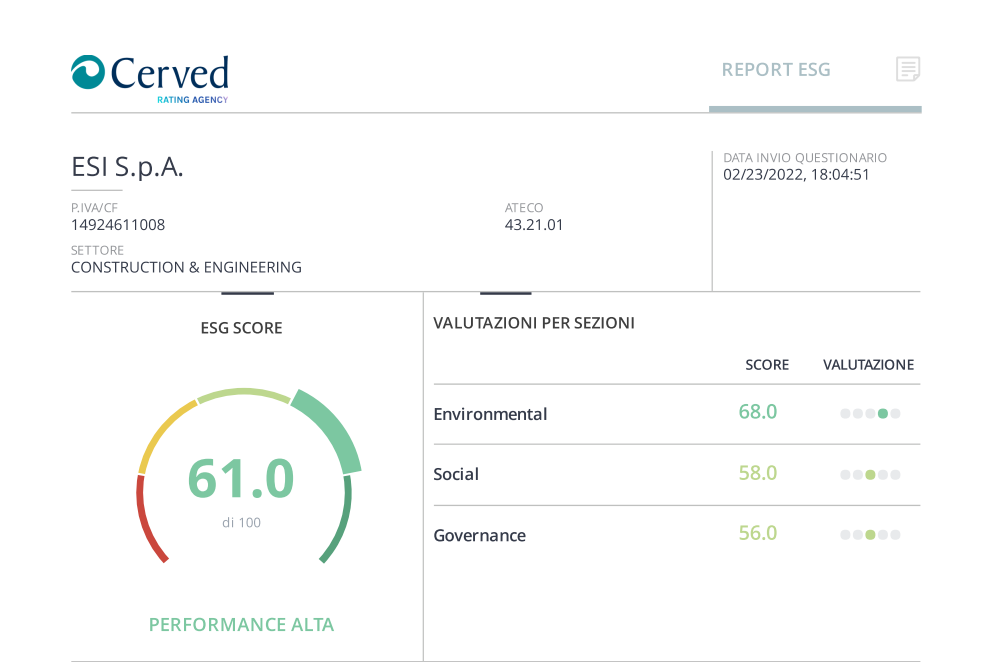992x662 pixels.
Task: Click the ESI S.p.A. company name
Action: click(127, 167)
